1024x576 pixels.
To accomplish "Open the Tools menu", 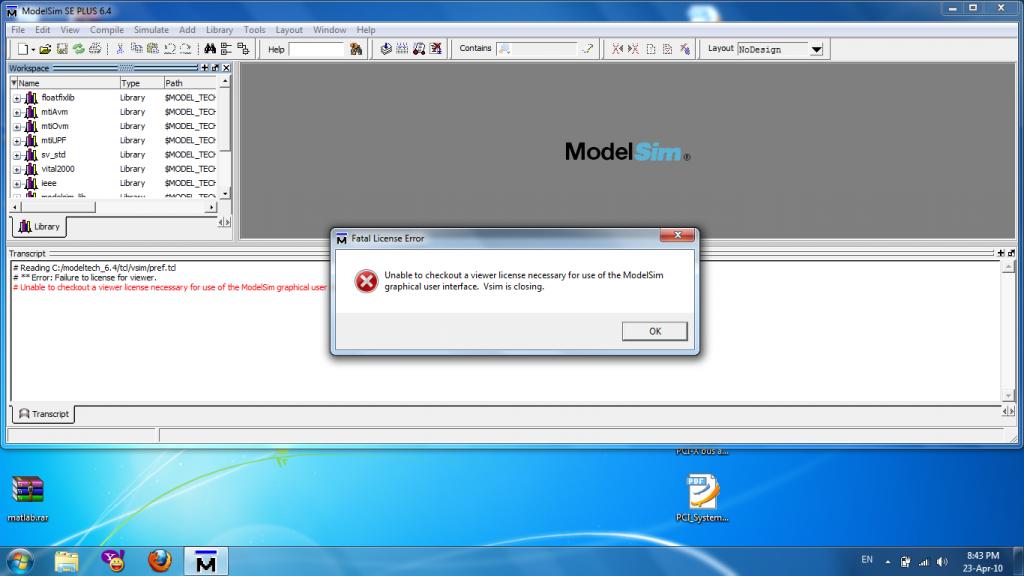I will coord(254,30).
